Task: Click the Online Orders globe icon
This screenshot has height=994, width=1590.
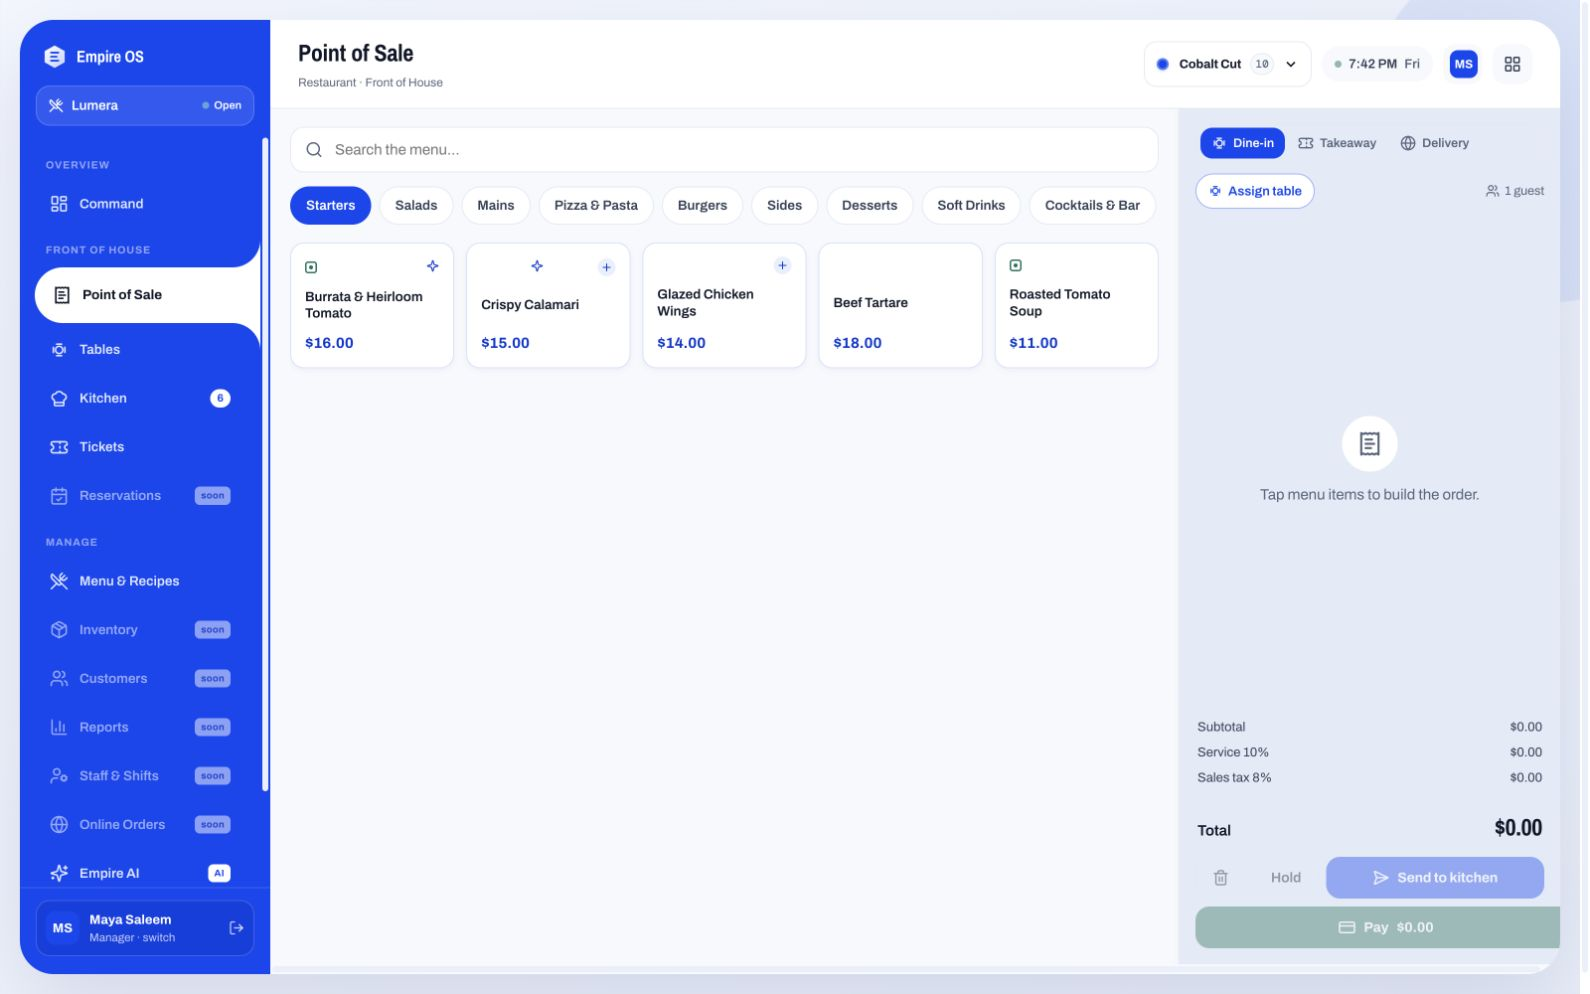Action: coord(59,825)
